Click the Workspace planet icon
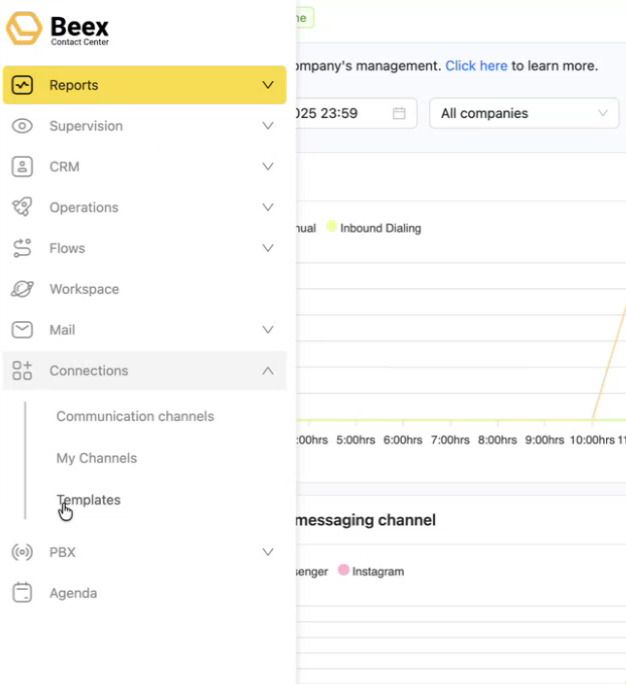This screenshot has height=684, width=626. [x=22, y=289]
